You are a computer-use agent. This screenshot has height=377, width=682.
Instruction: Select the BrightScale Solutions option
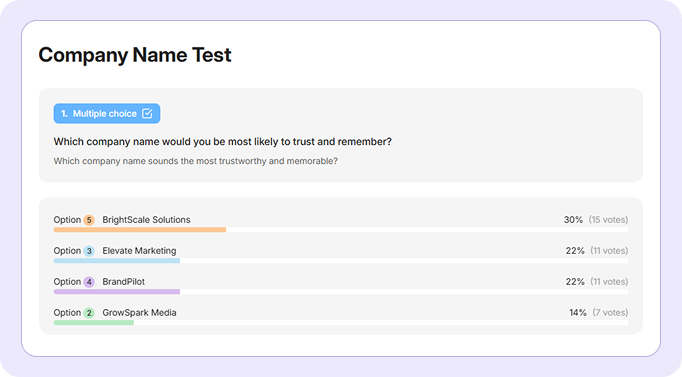[146, 220]
